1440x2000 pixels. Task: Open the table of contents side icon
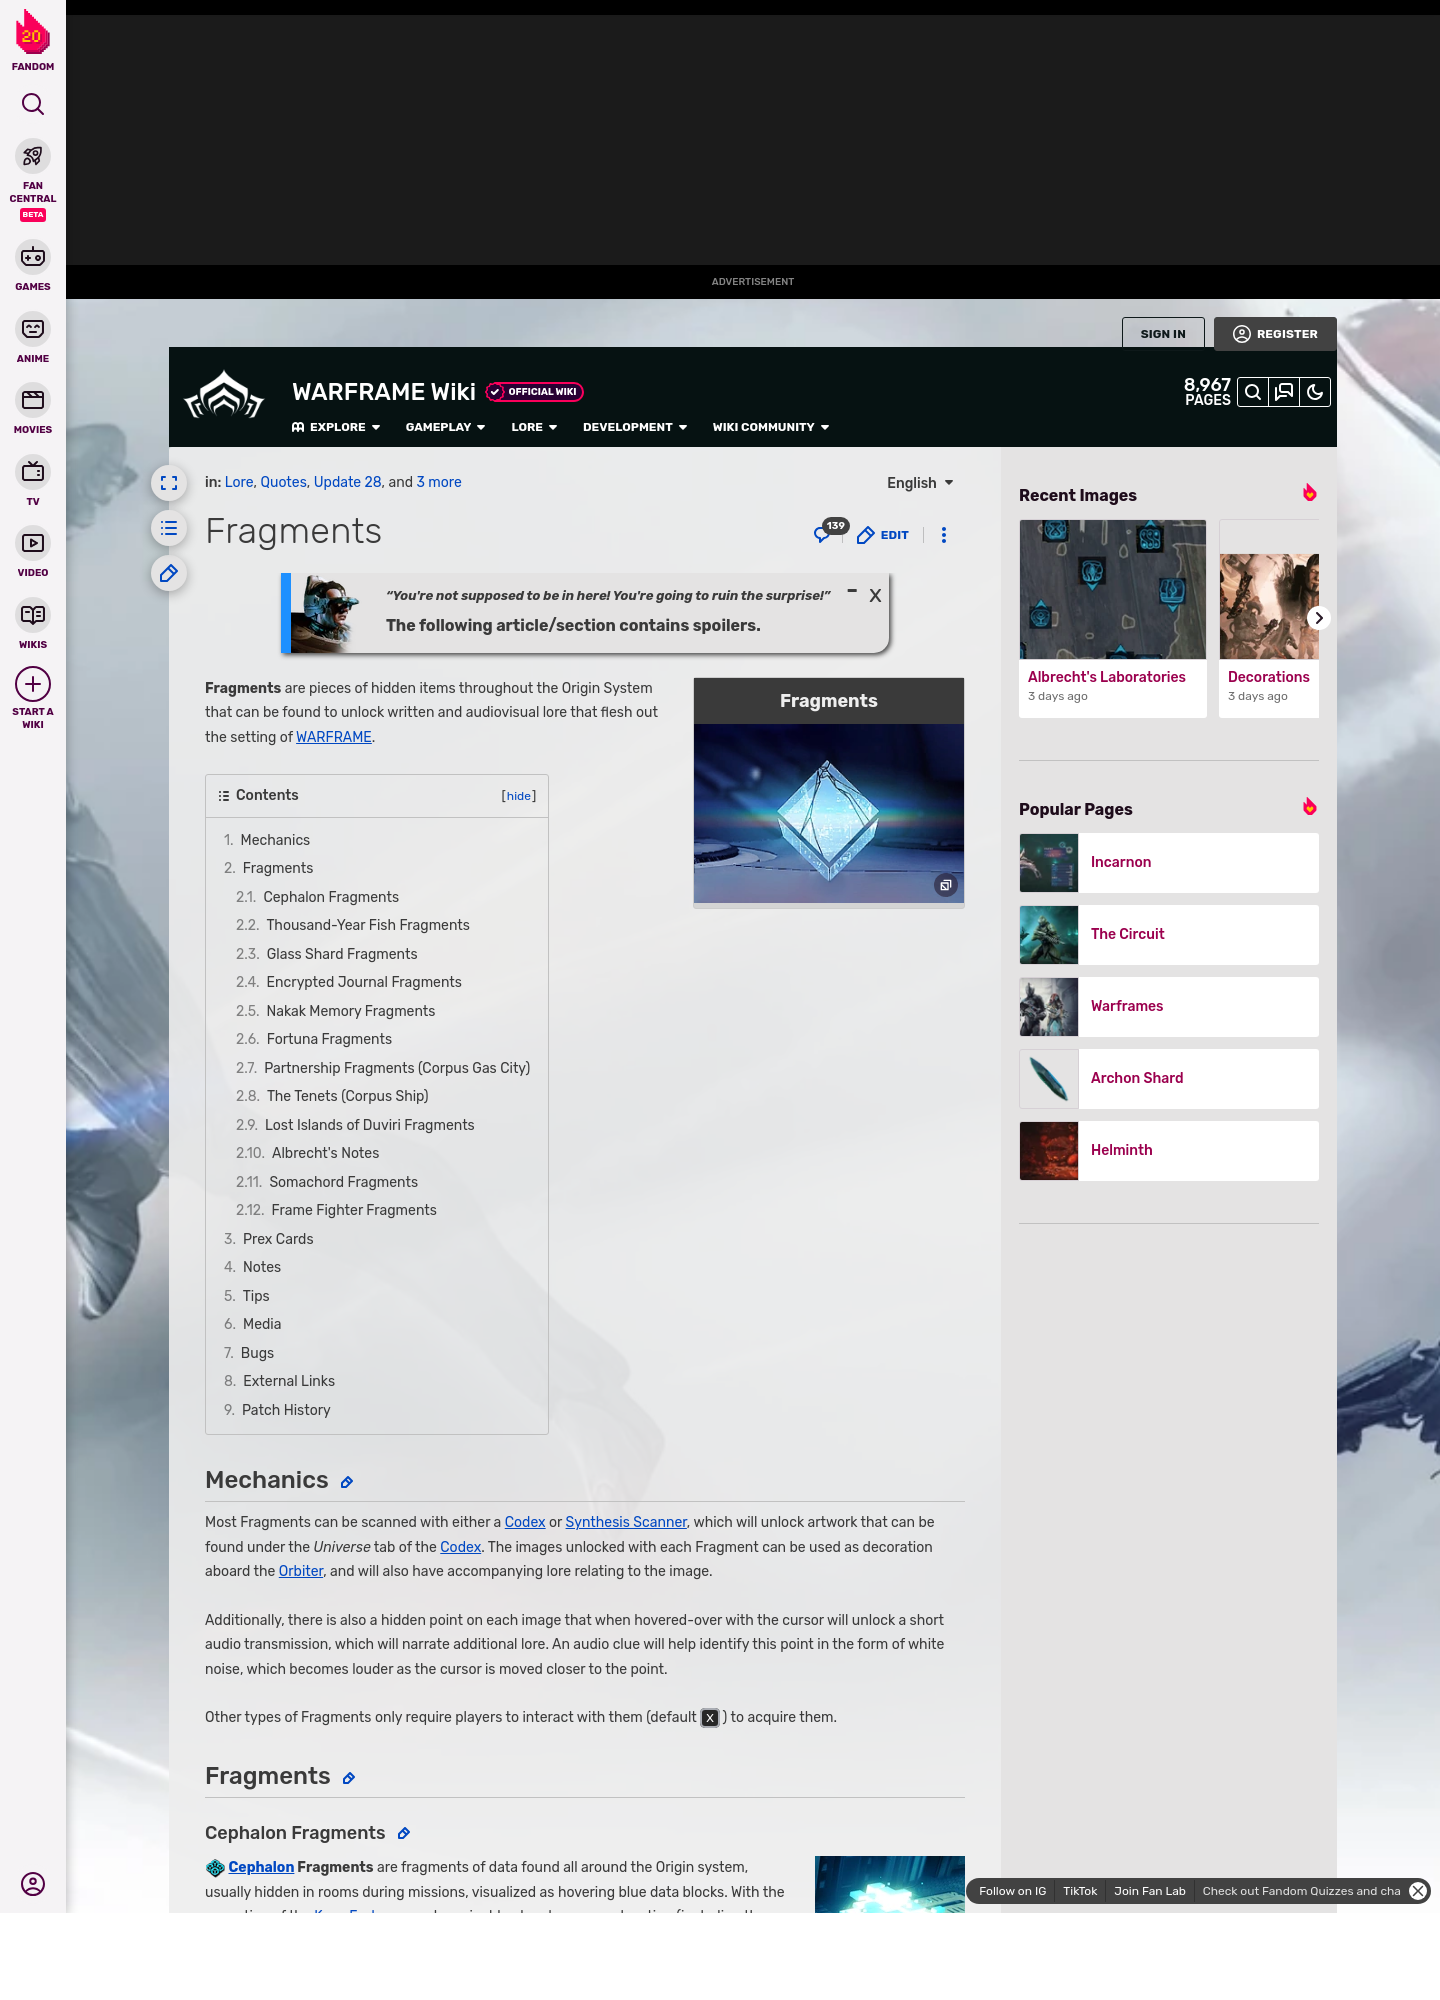tap(169, 528)
